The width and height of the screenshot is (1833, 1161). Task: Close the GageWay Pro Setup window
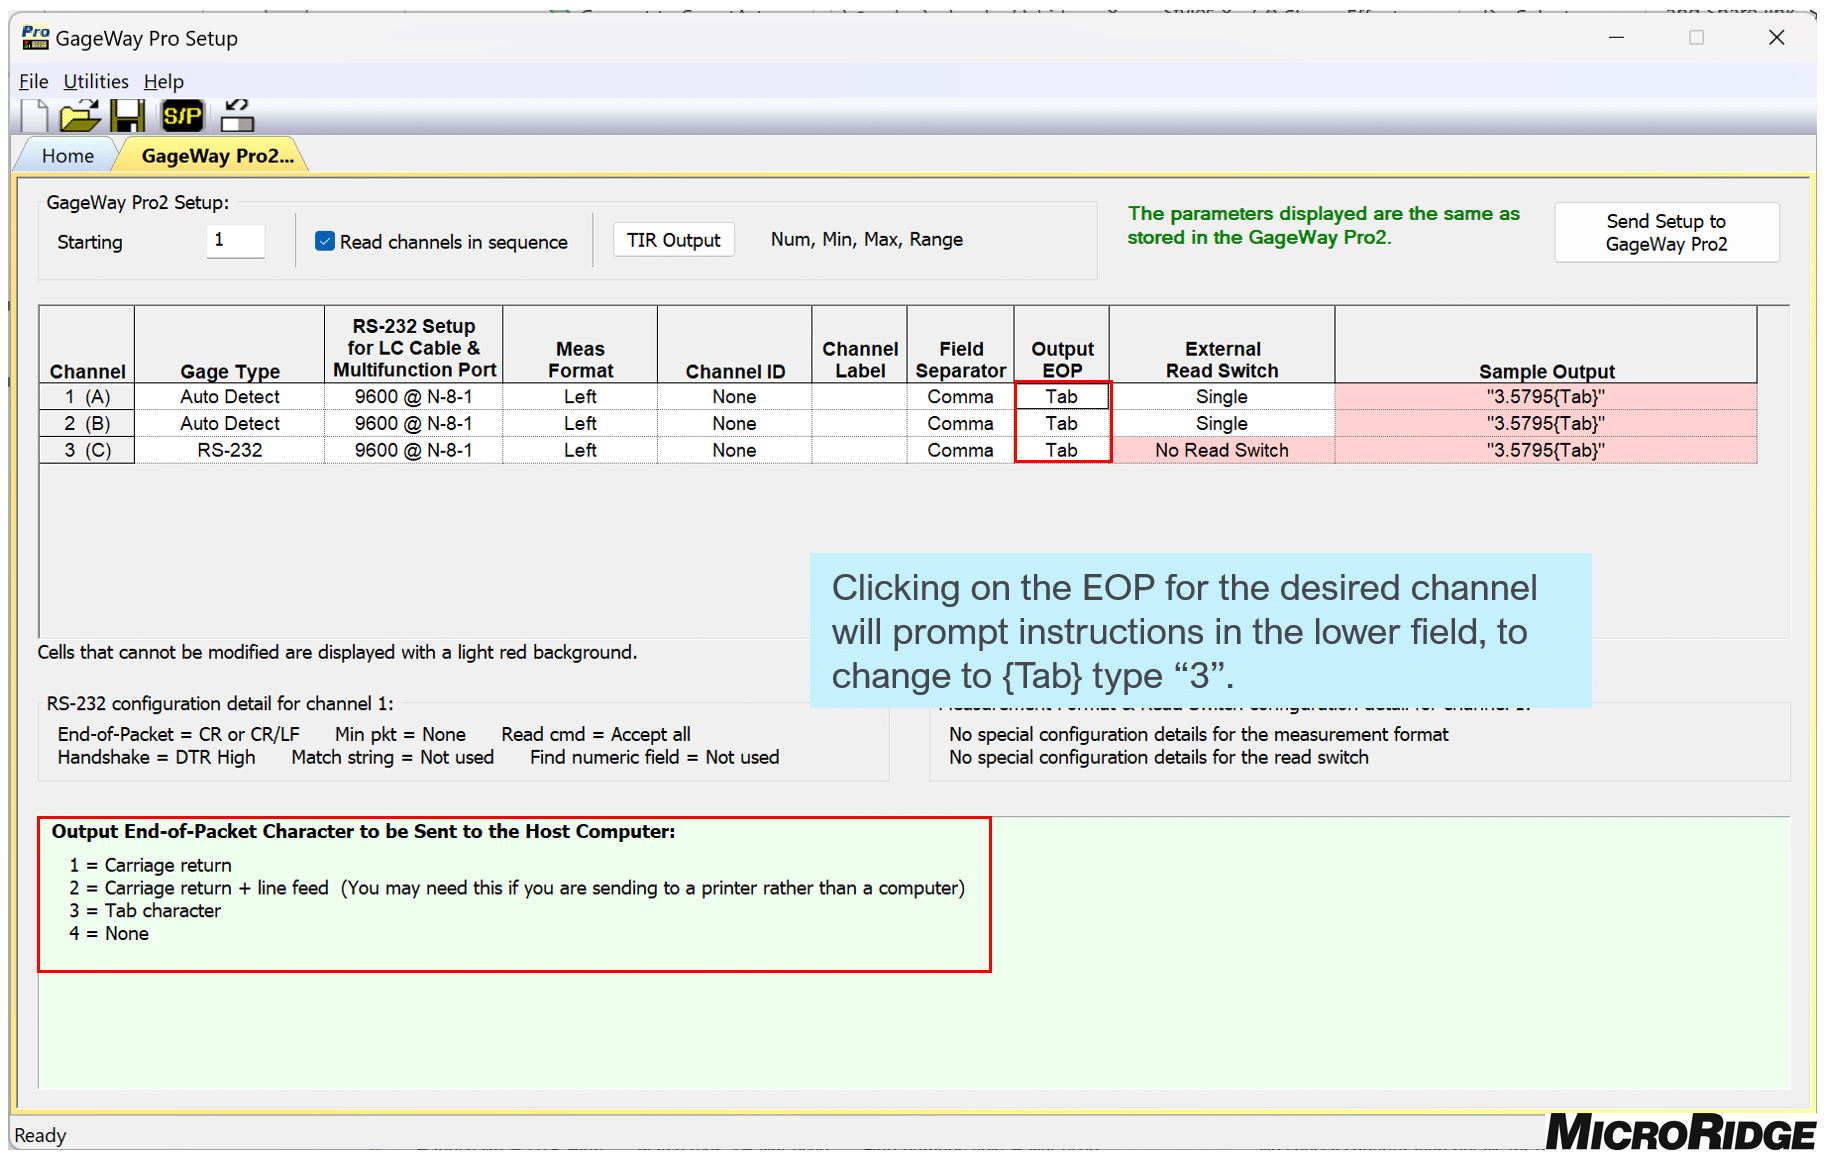point(1776,37)
